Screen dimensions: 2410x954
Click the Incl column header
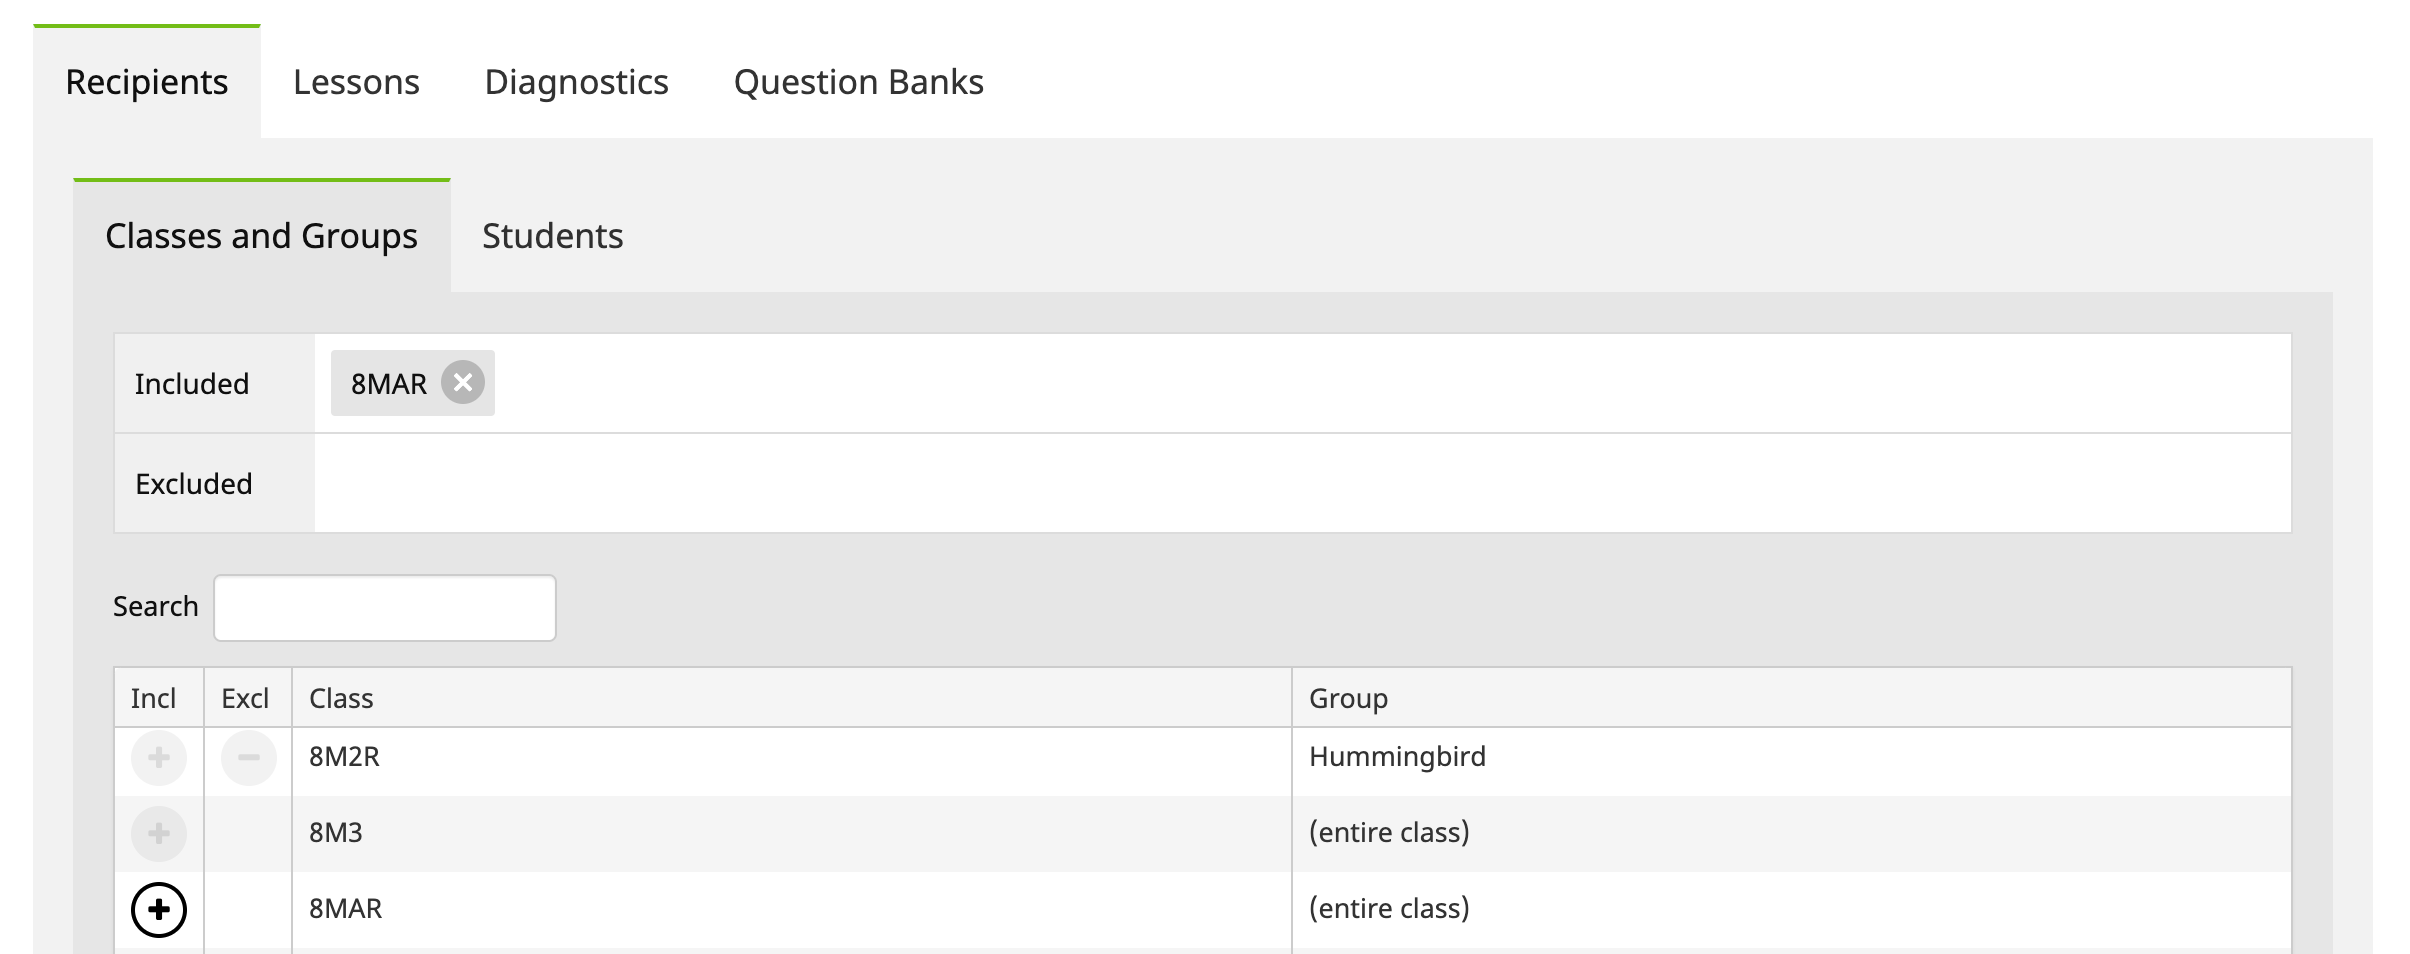click(x=153, y=698)
